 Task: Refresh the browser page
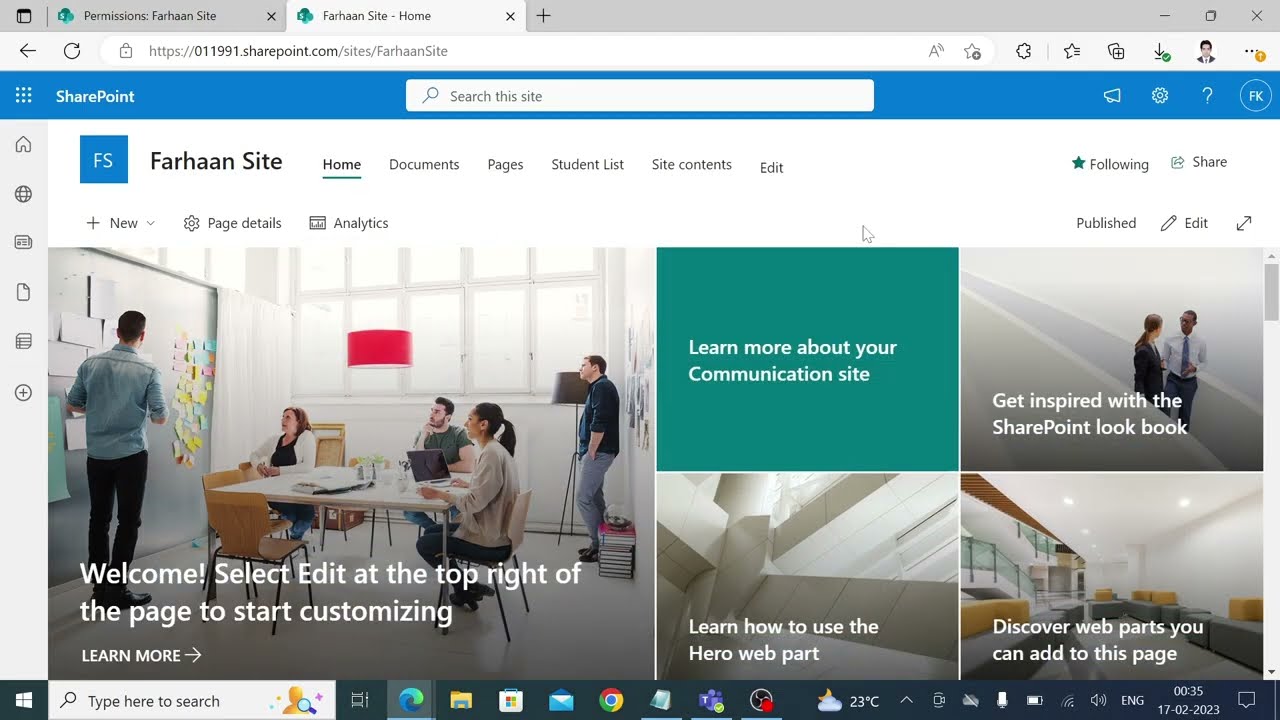pyautogui.click(x=72, y=51)
